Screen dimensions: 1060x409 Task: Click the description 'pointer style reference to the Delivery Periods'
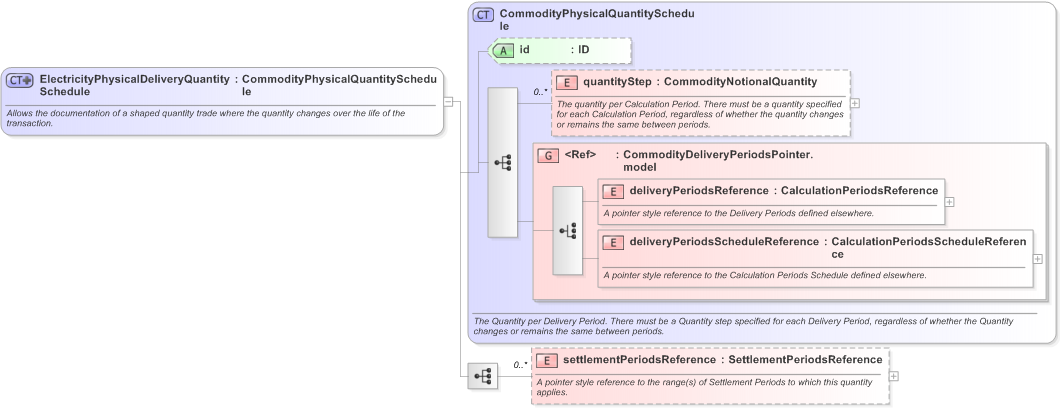(x=738, y=213)
